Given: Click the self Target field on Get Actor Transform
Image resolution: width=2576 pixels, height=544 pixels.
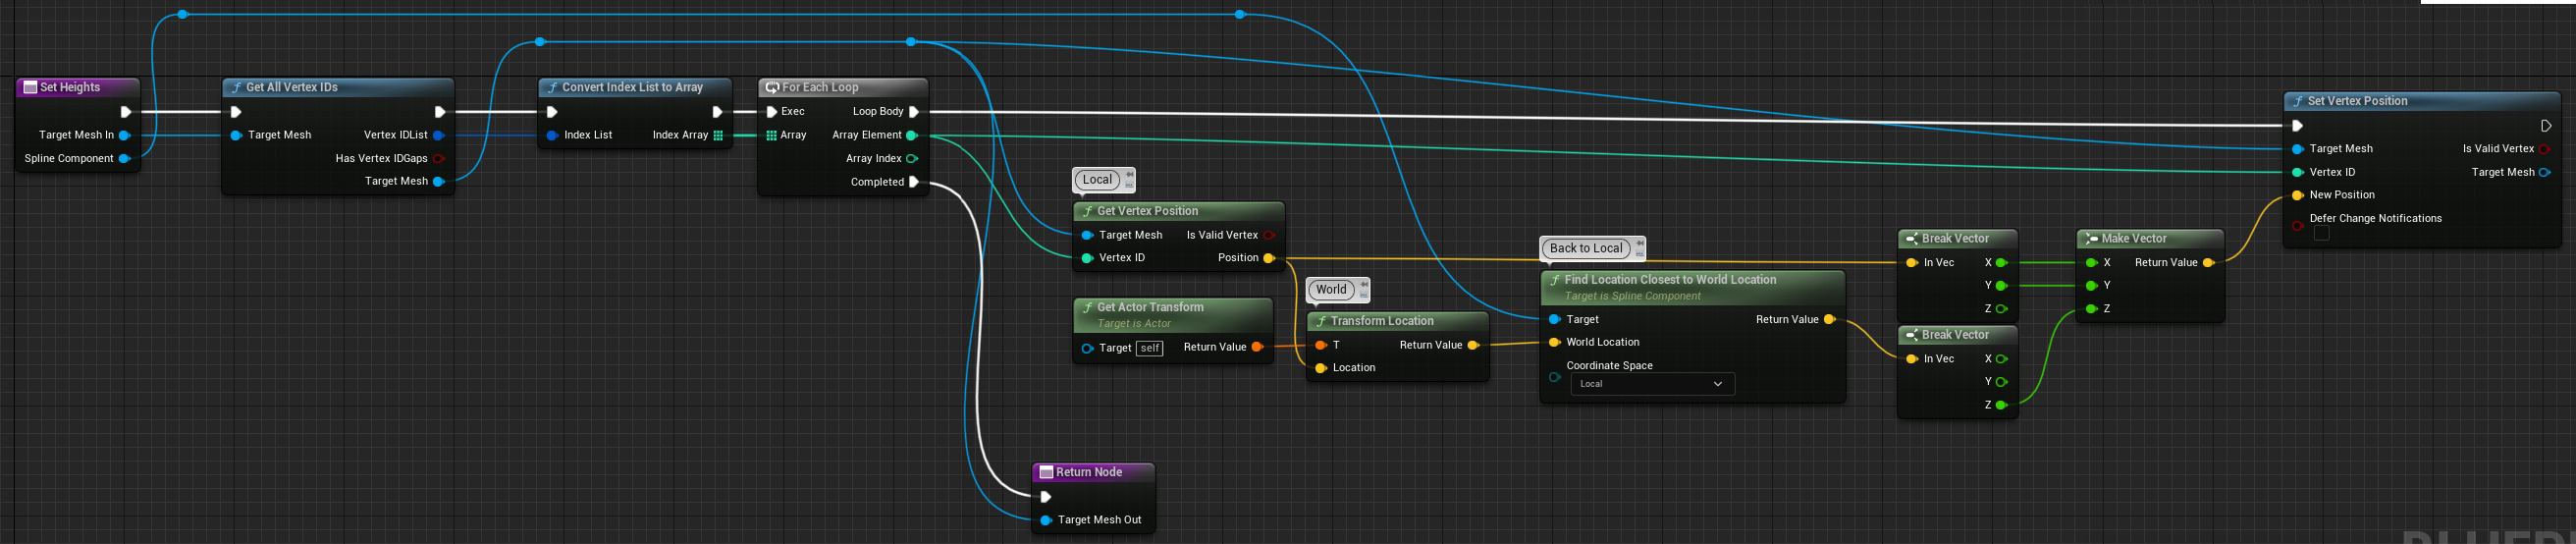Looking at the screenshot, I should click(x=1150, y=348).
